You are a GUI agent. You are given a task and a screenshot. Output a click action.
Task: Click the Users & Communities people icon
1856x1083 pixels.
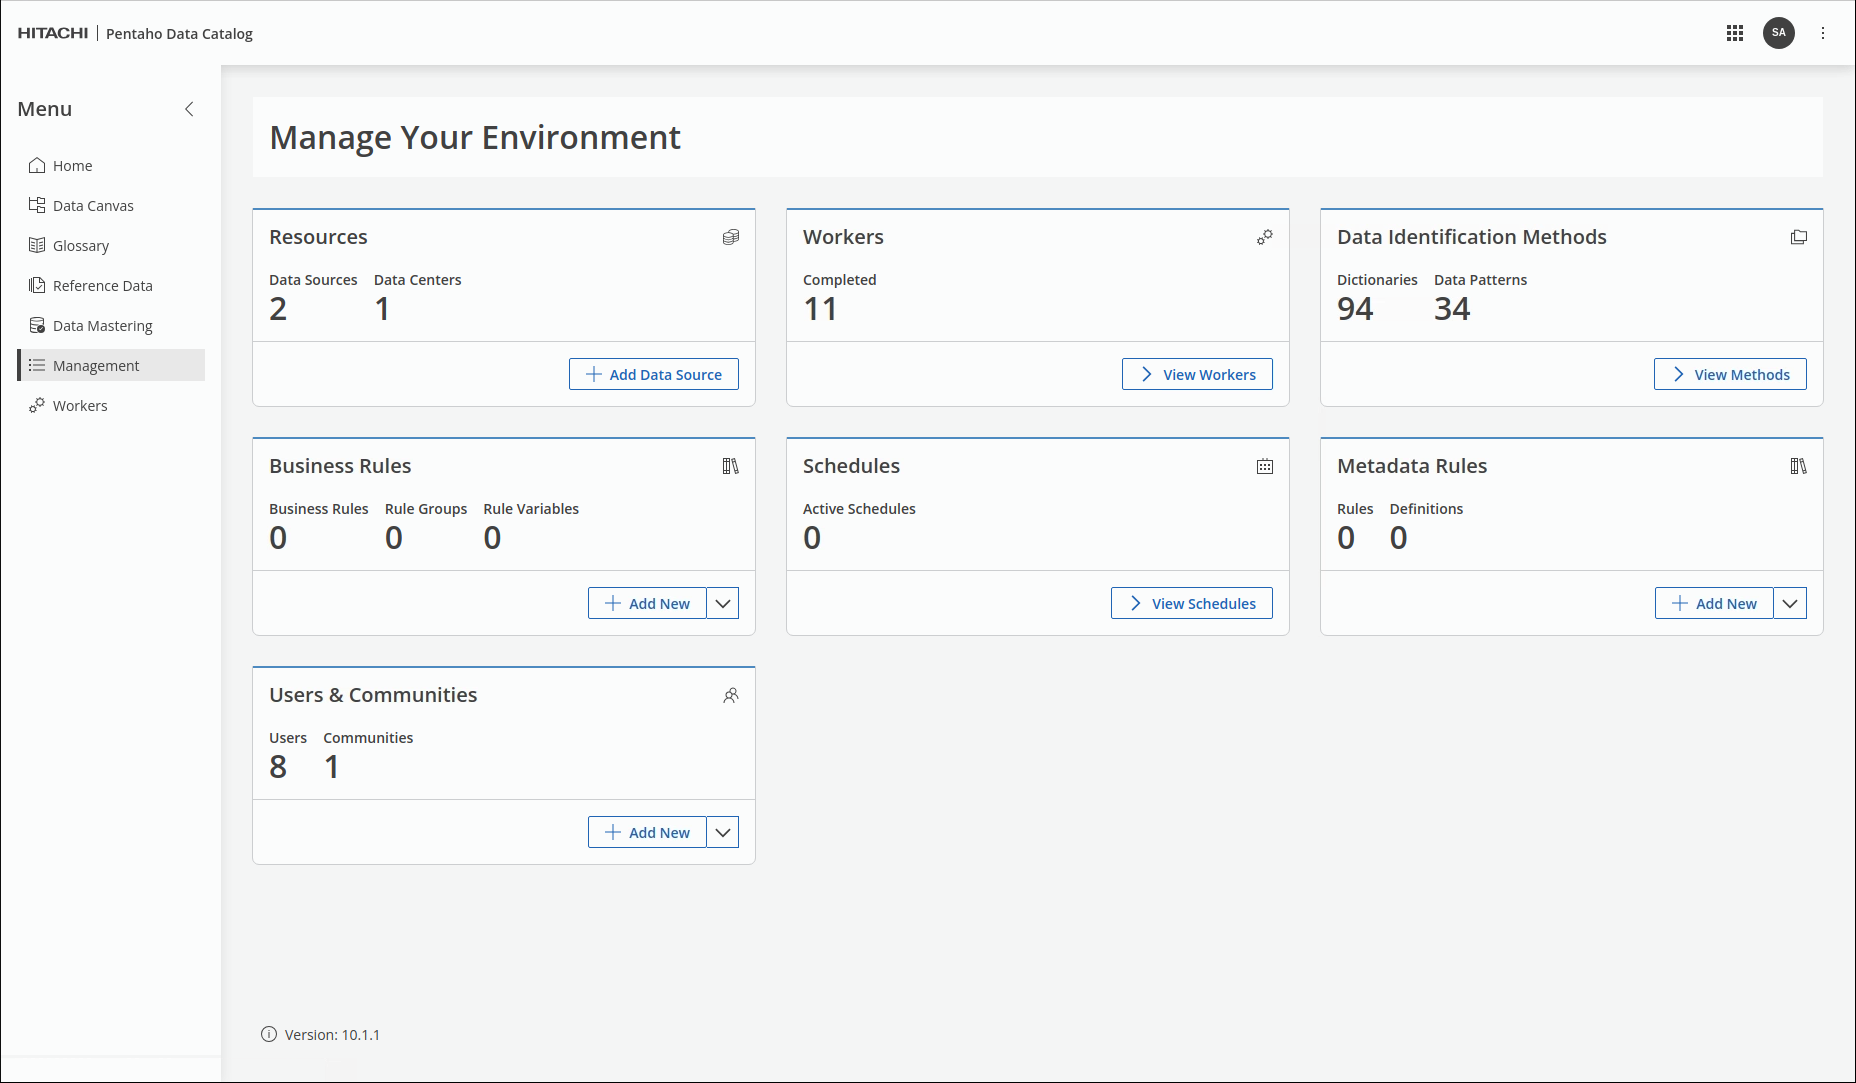[x=731, y=695]
